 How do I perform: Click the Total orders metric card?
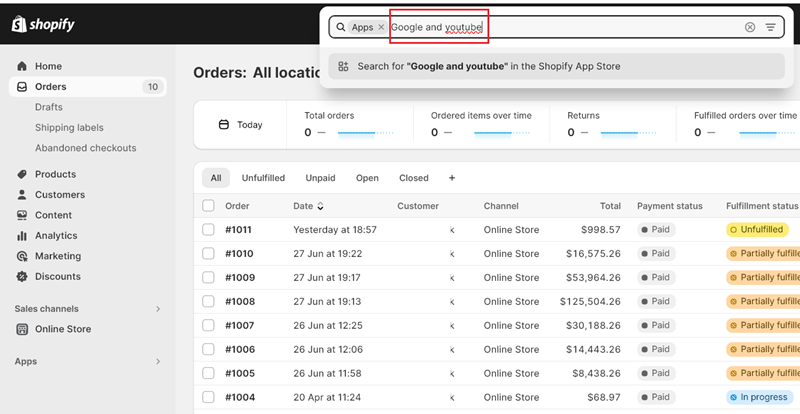click(350, 125)
